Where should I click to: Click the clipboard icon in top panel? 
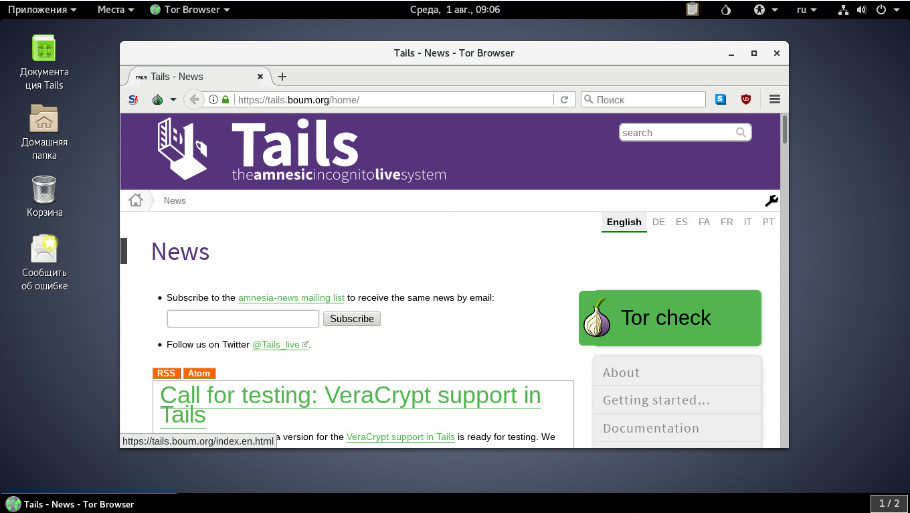pyautogui.click(x=692, y=9)
